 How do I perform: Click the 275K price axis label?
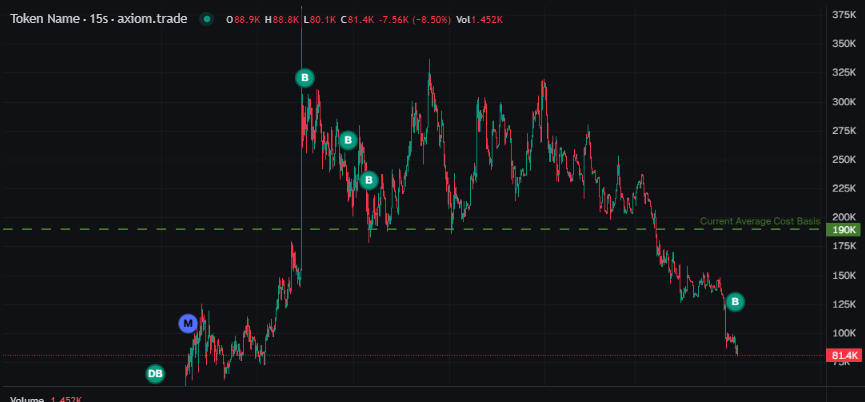pyautogui.click(x=844, y=130)
